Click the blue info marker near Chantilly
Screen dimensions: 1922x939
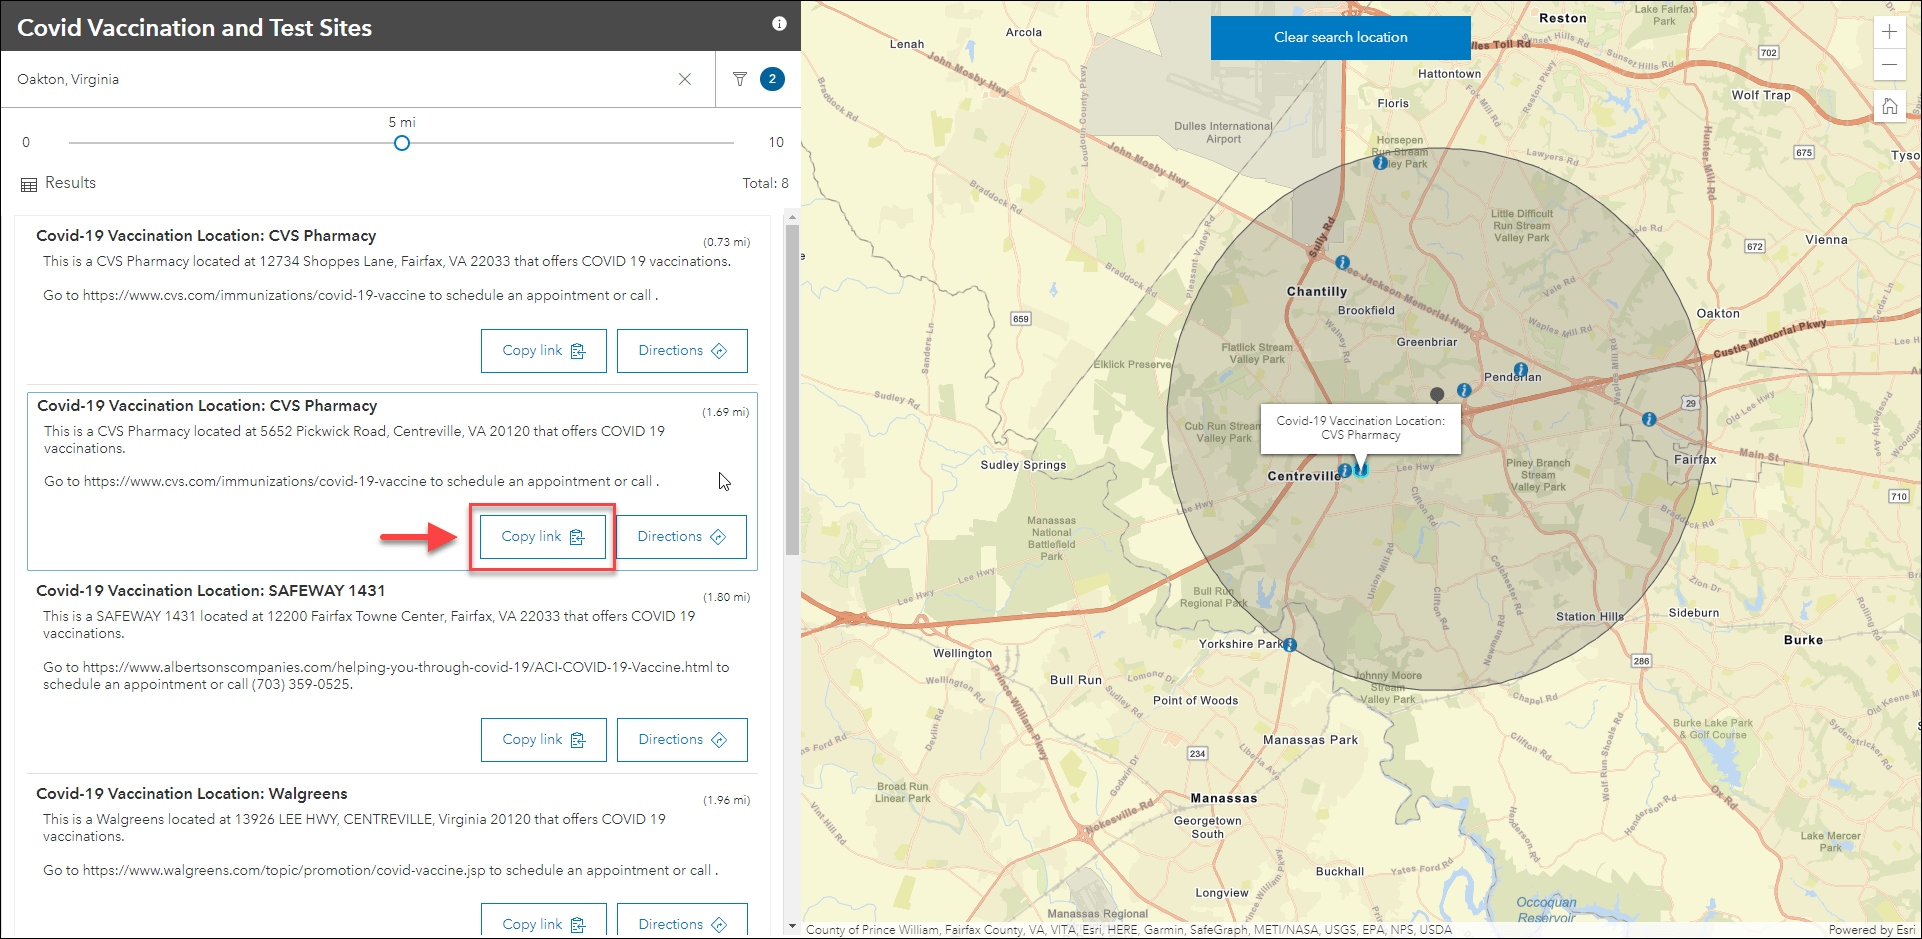(x=1341, y=262)
